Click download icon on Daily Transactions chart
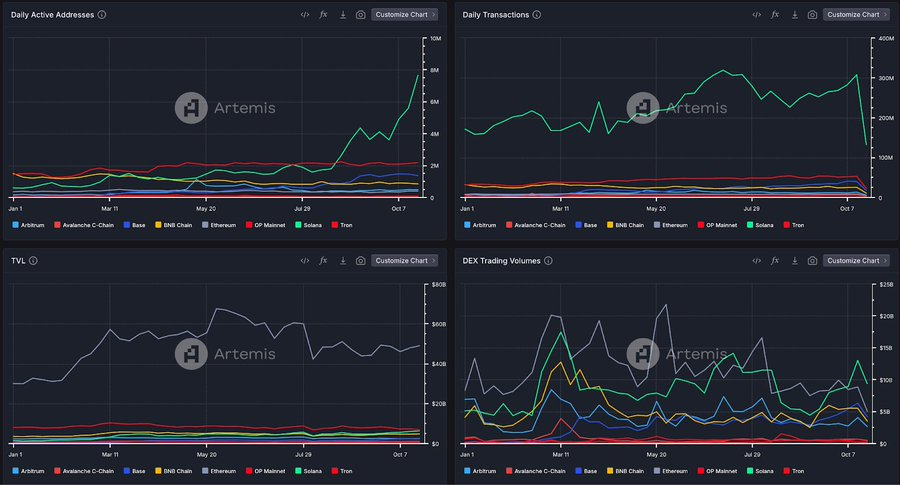900x485 pixels. [x=794, y=15]
